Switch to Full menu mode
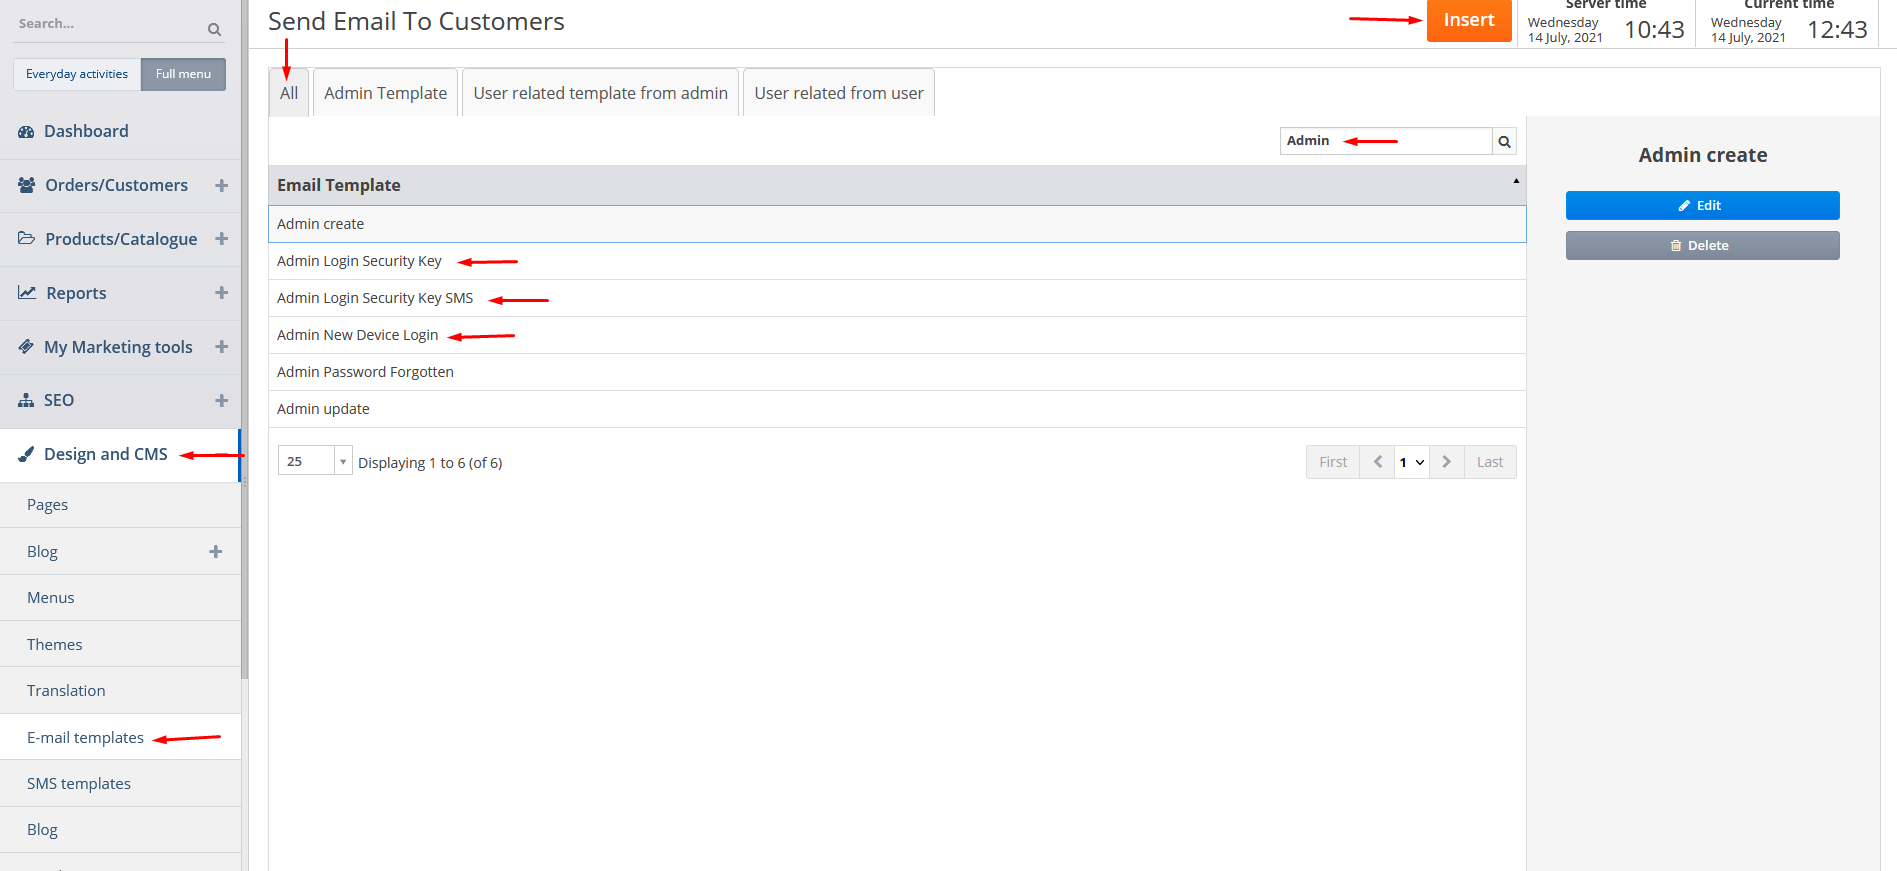 [183, 74]
